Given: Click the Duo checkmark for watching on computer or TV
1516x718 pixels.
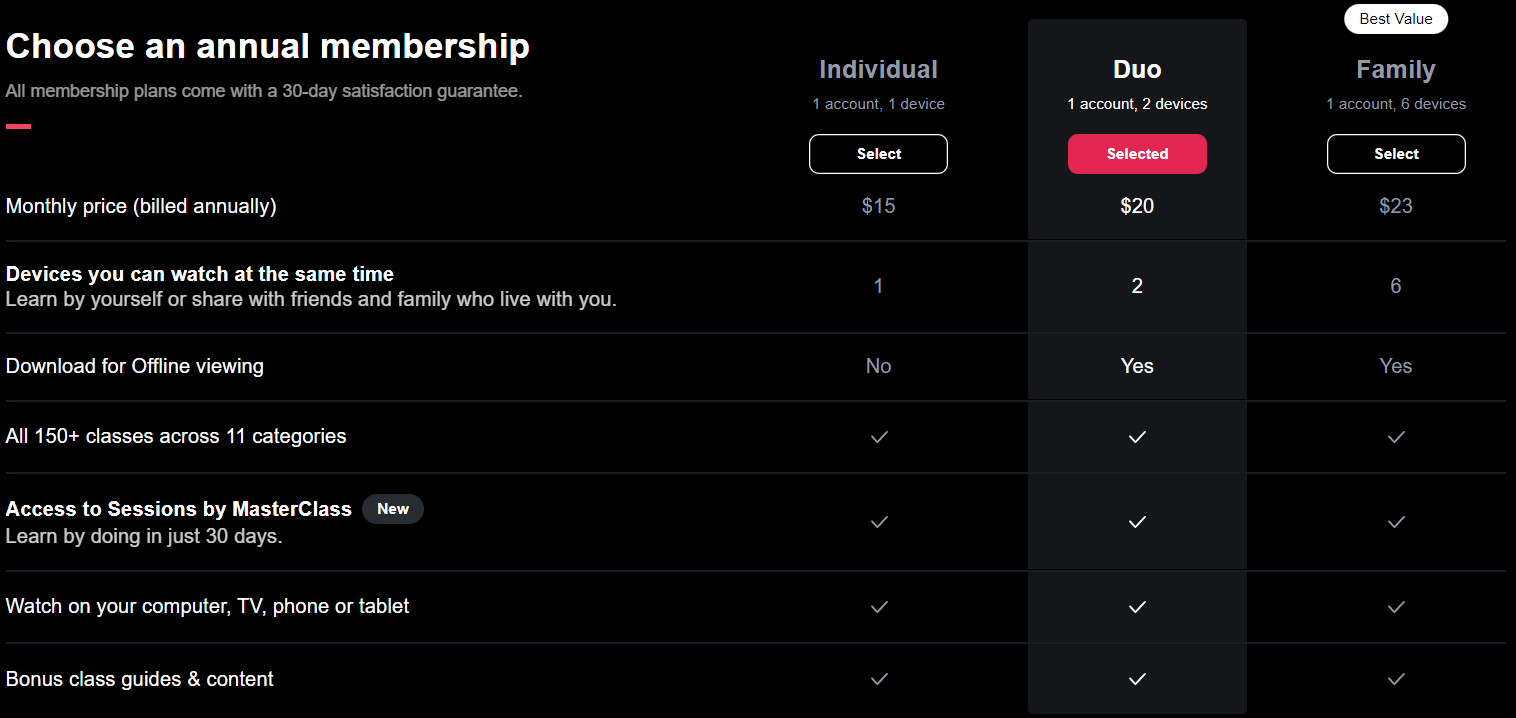Looking at the screenshot, I should tap(1137, 607).
